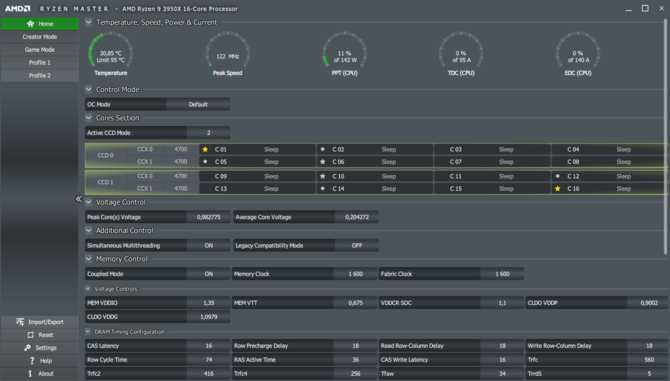Click Memory Clock value 1 600

point(356,274)
